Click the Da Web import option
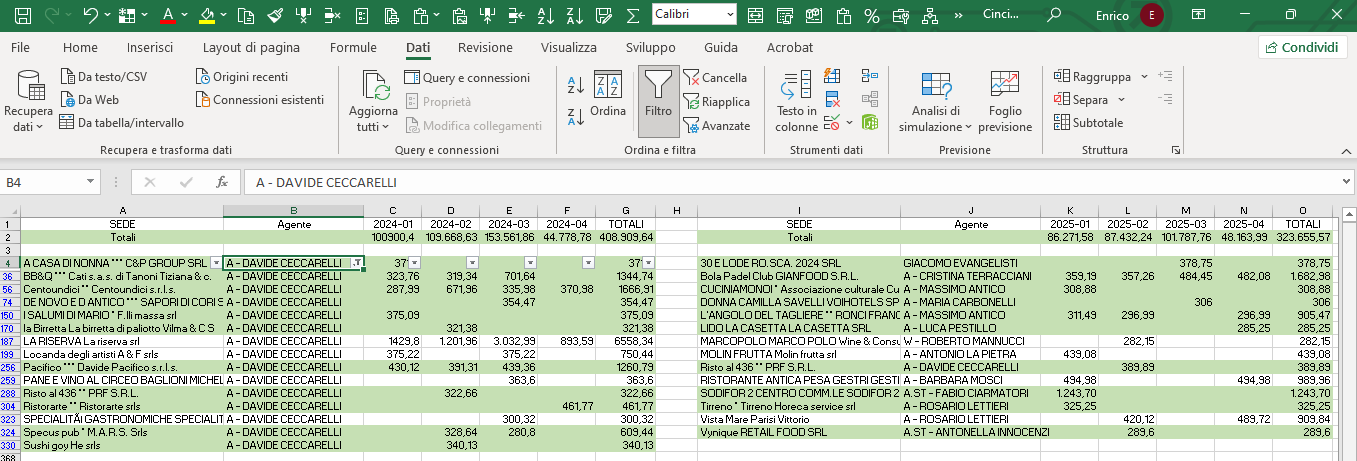1357x461 pixels. (x=90, y=100)
